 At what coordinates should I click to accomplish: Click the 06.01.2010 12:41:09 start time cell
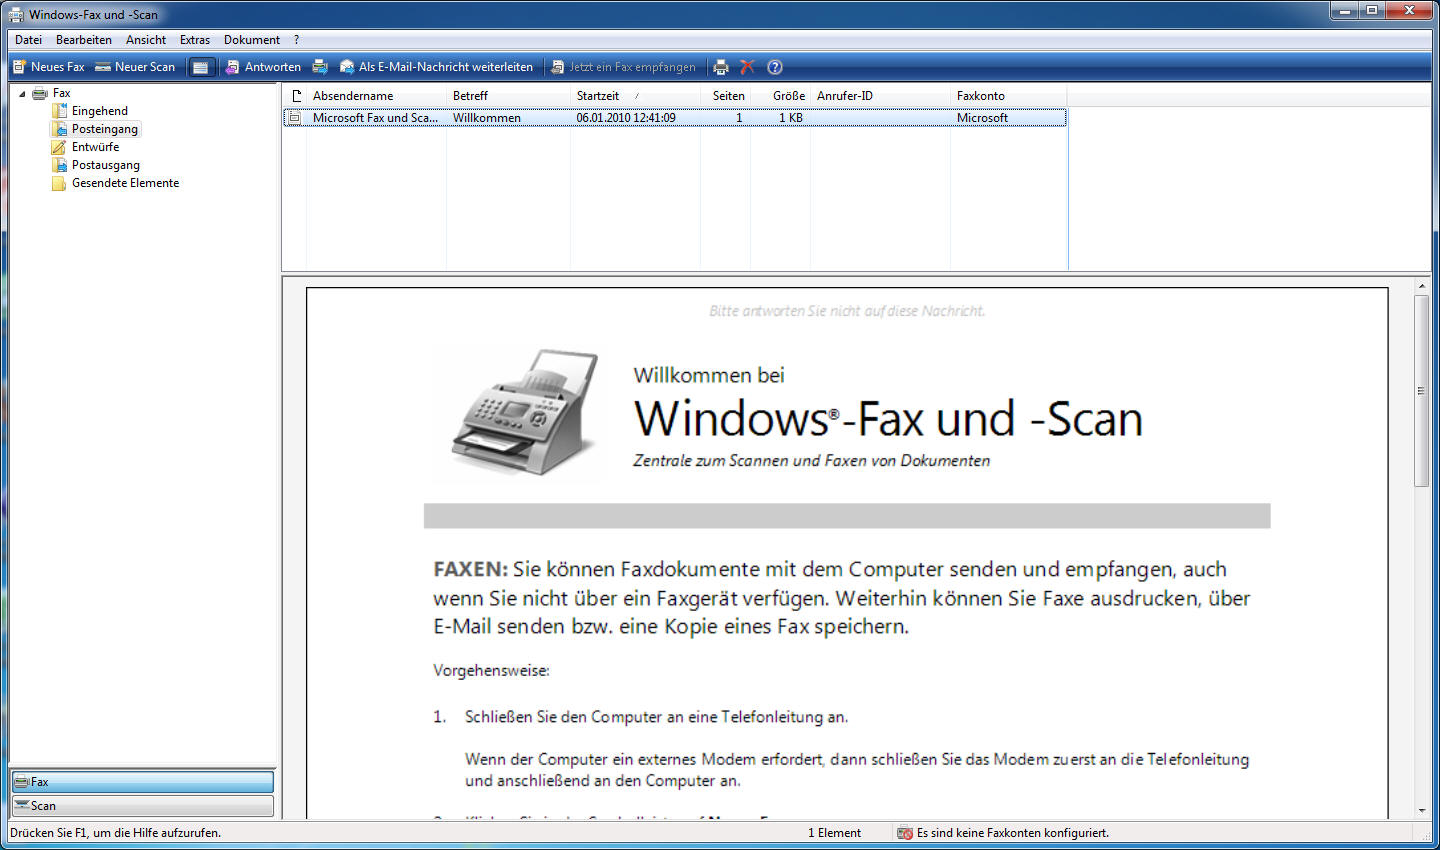pos(626,118)
